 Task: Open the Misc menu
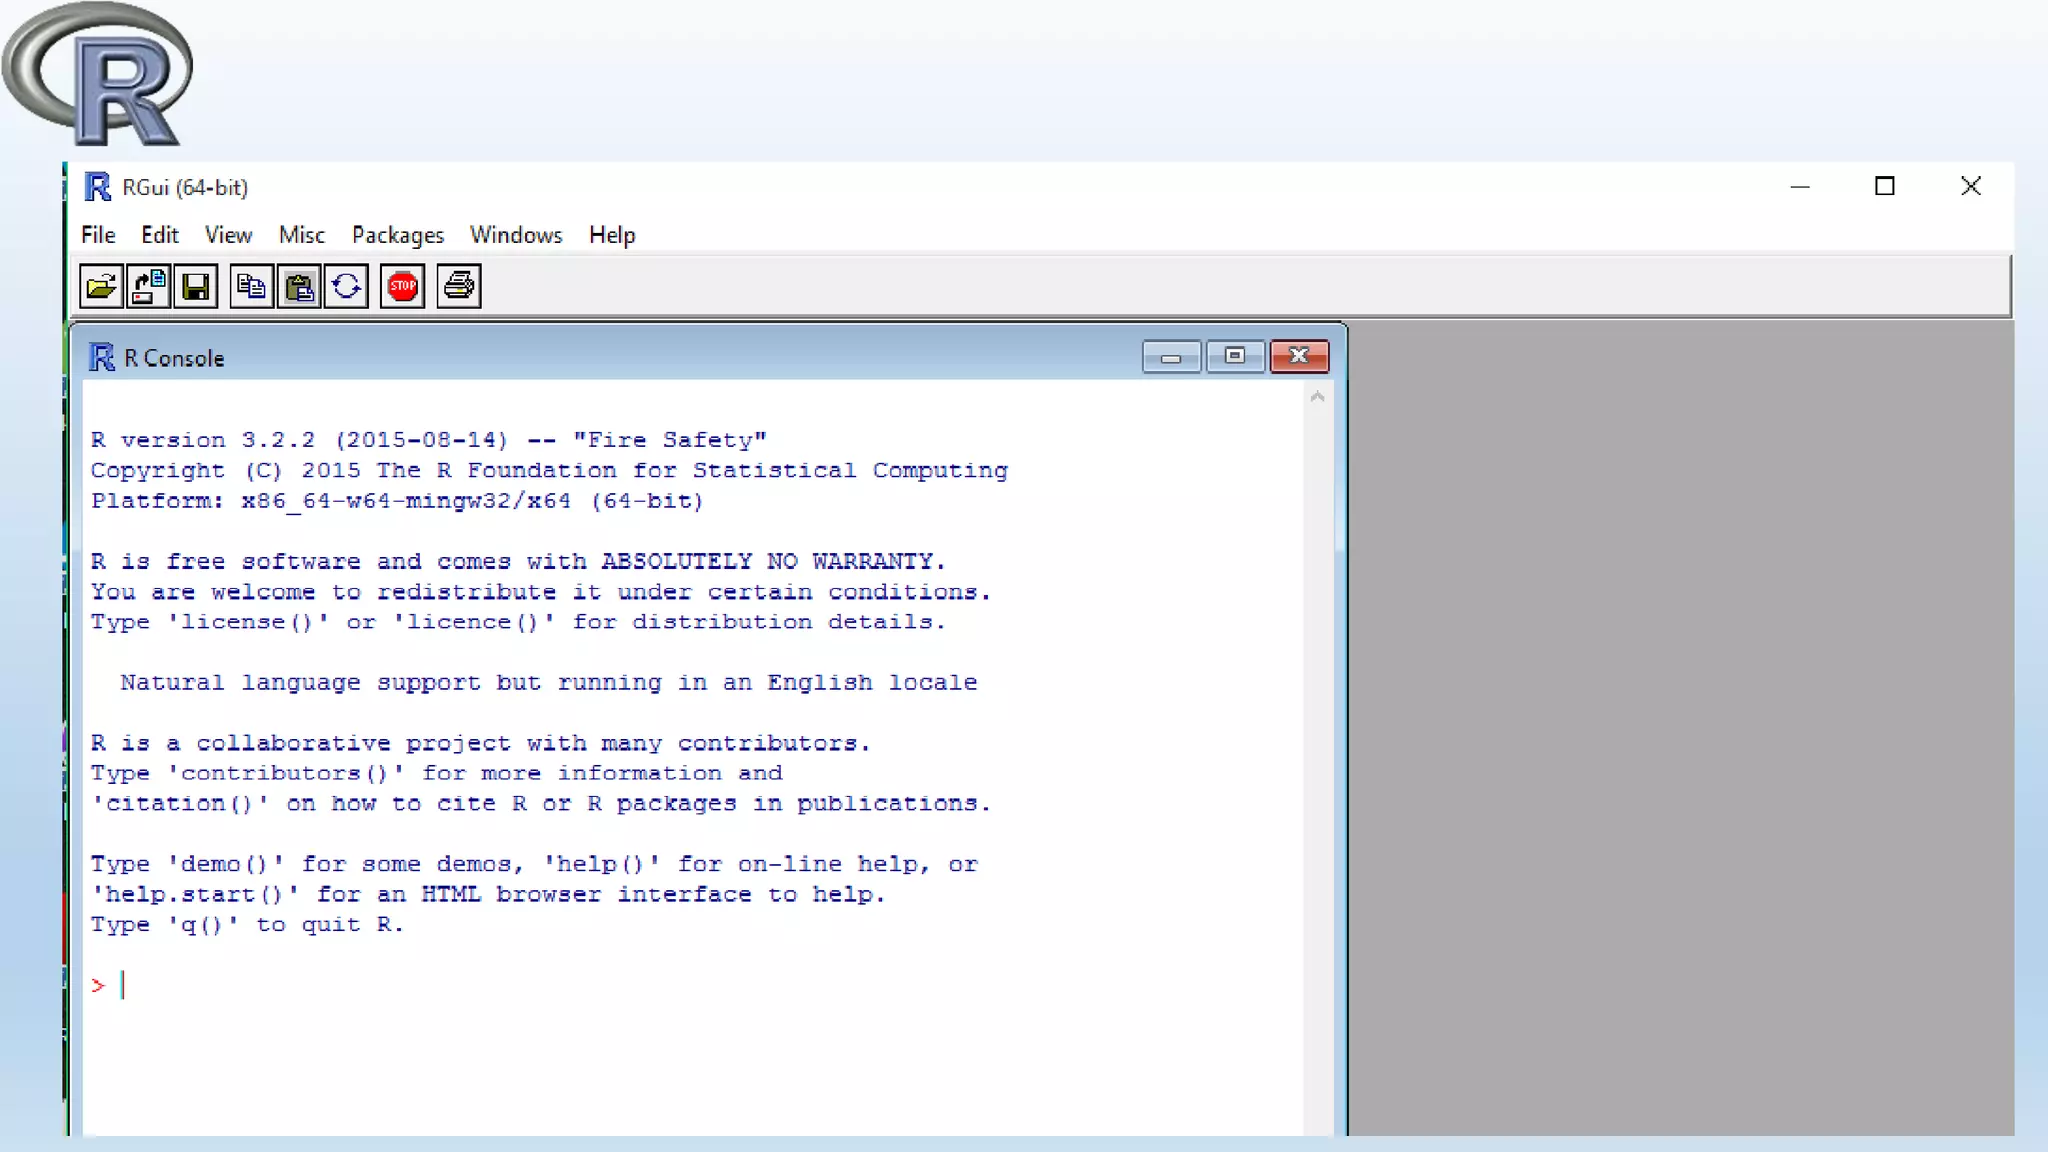tap(301, 235)
